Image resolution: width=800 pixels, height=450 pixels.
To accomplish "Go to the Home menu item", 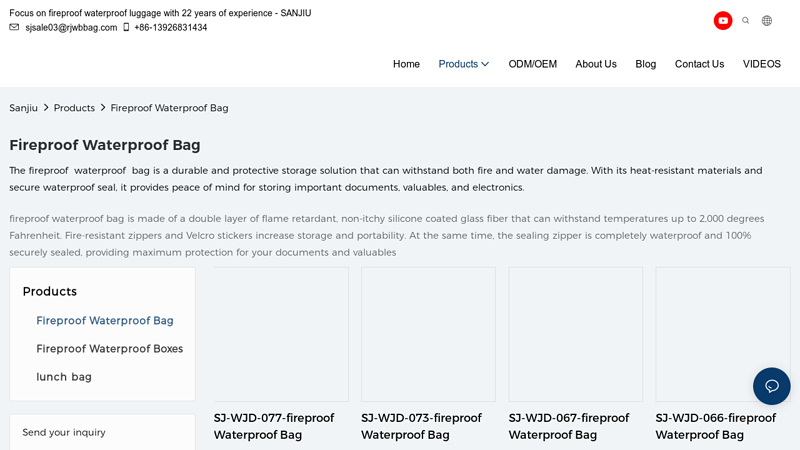I will [x=406, y=64].
